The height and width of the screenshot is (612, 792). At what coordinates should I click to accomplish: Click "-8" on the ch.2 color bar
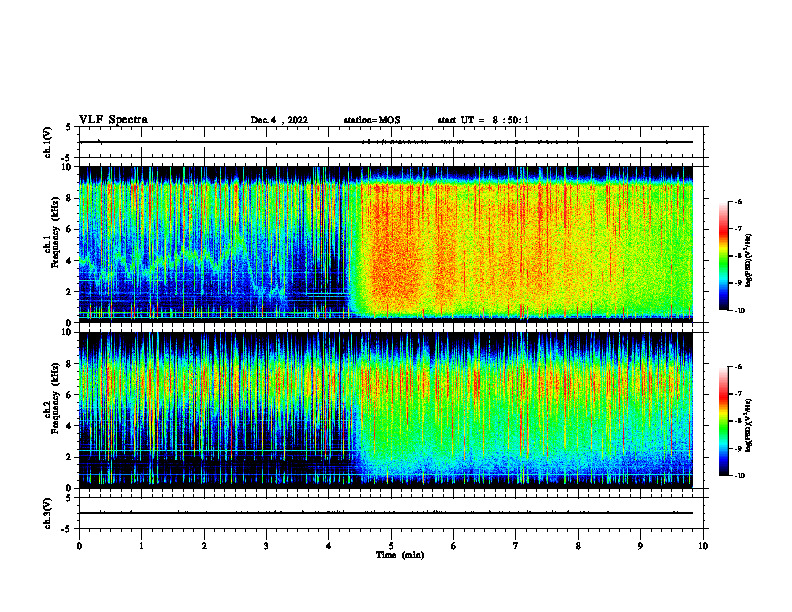738,421
